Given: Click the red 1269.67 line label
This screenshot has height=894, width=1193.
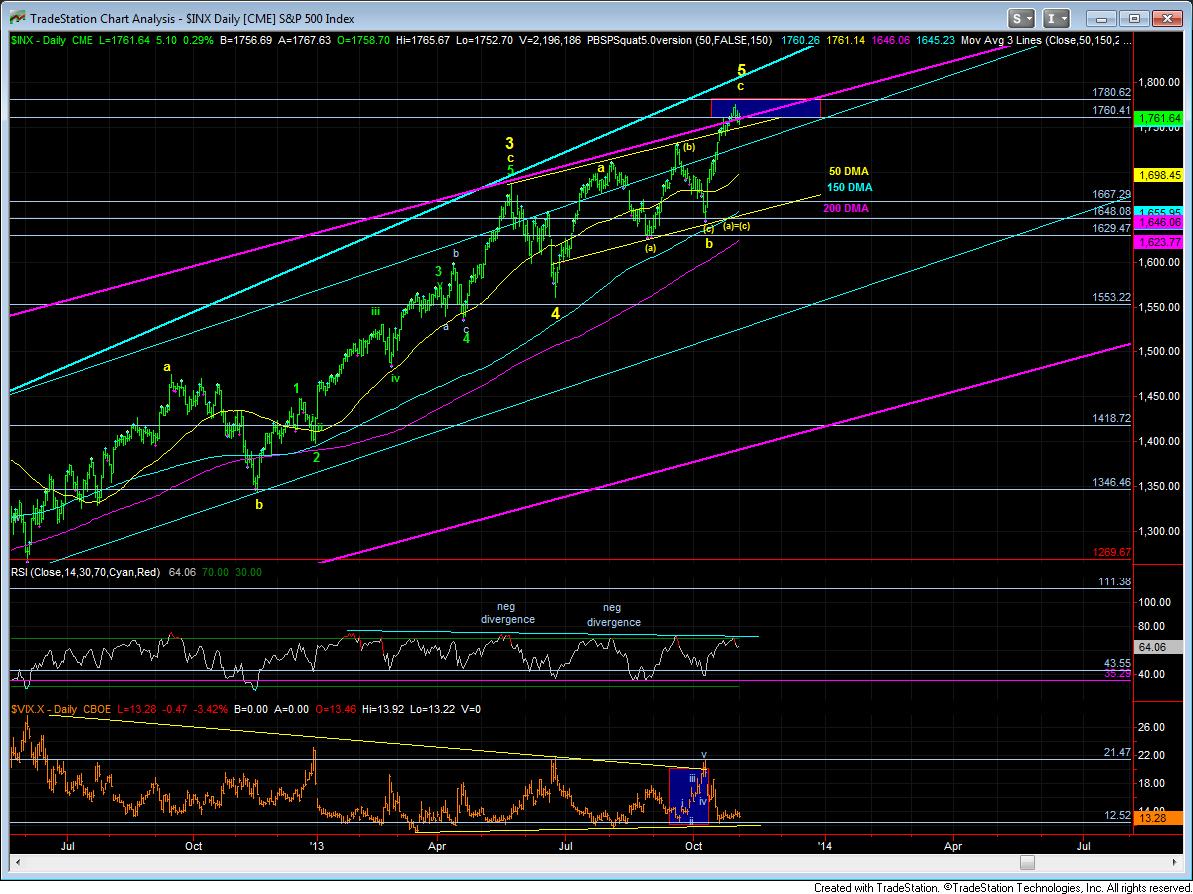Looking at the screenshot, I should 1112,552.
